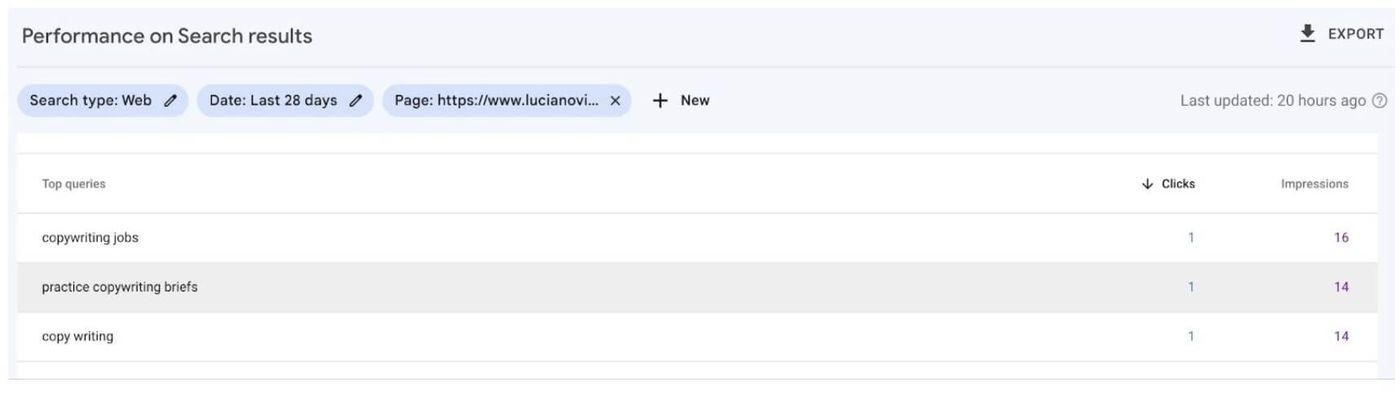
Task: Open the help icon beside Last updated
Action: tap(1380, 100)
